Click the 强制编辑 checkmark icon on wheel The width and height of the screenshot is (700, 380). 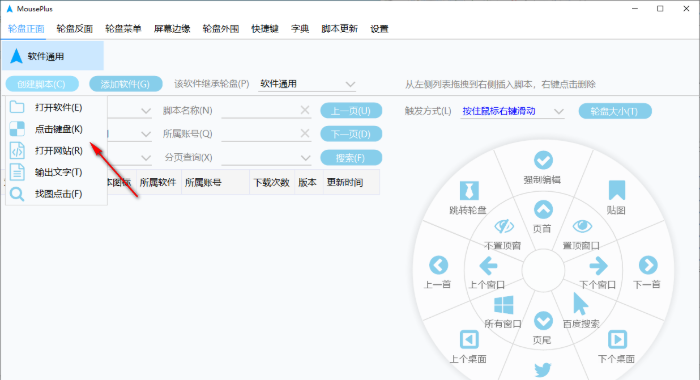coord(543,160)
